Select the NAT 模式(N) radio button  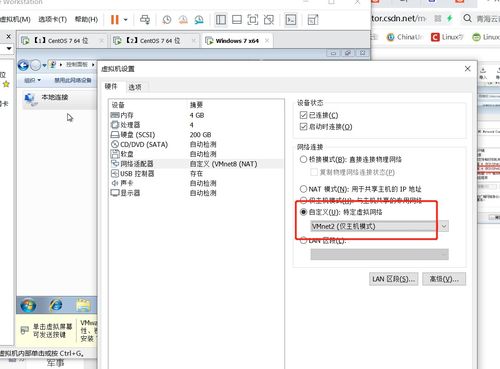[x=303, y=189]
